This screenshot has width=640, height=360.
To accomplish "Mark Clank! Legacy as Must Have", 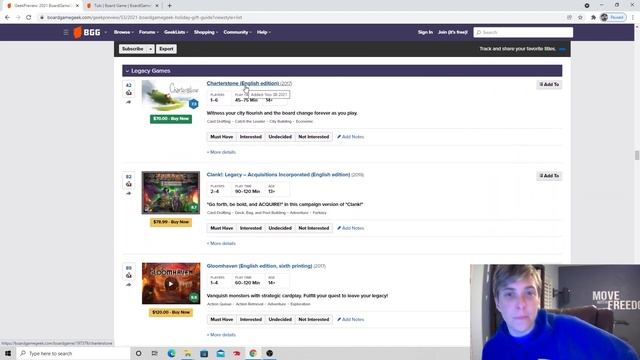I will coord(222,228).
